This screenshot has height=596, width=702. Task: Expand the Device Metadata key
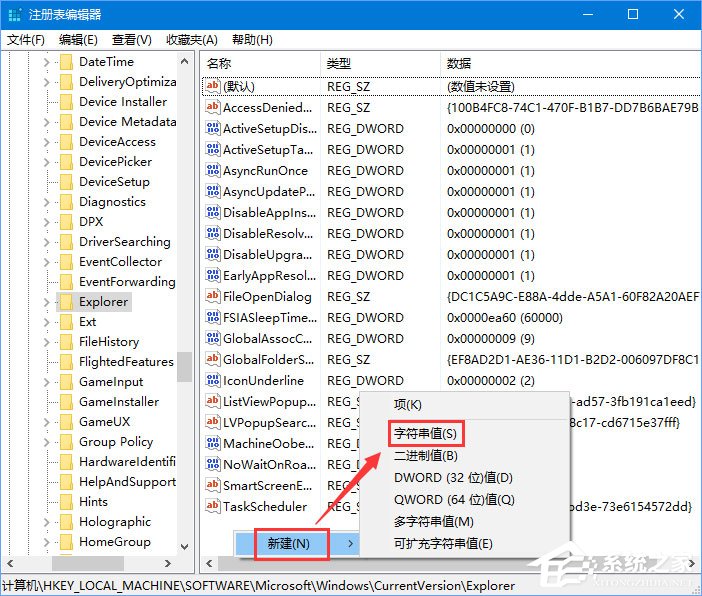(47, 122)
